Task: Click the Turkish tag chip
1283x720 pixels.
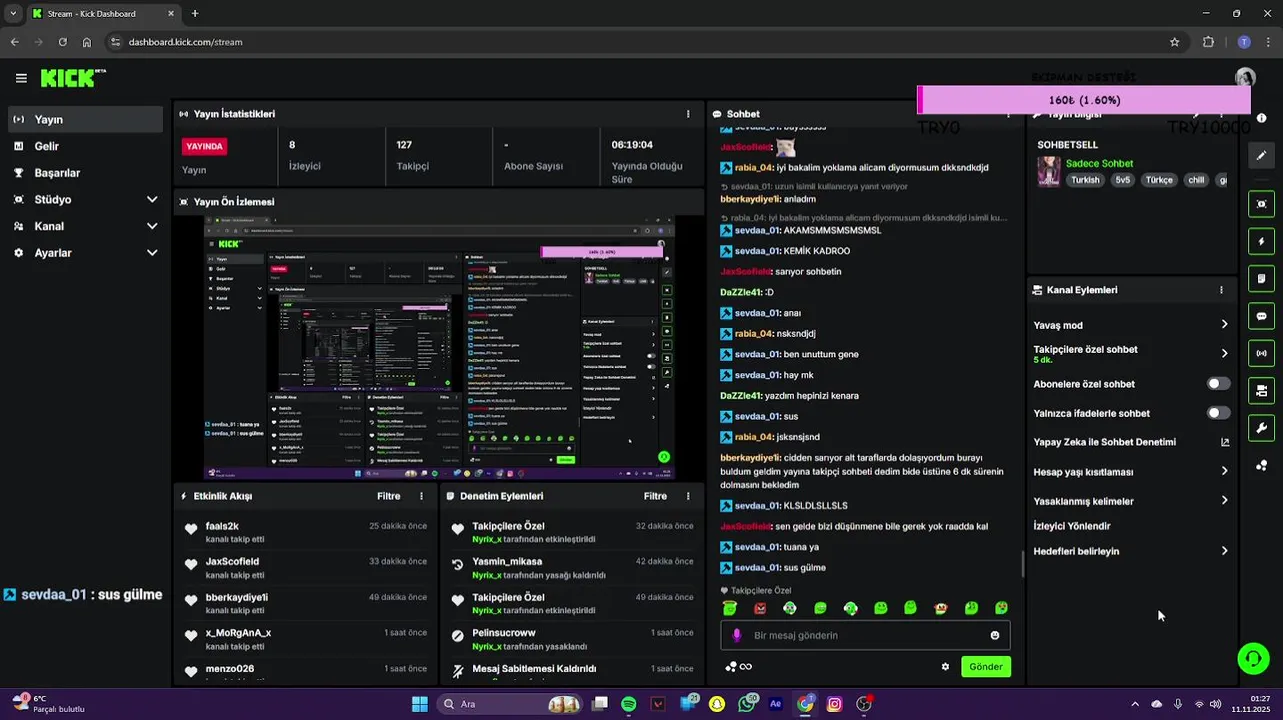Action: [1085, 180]
